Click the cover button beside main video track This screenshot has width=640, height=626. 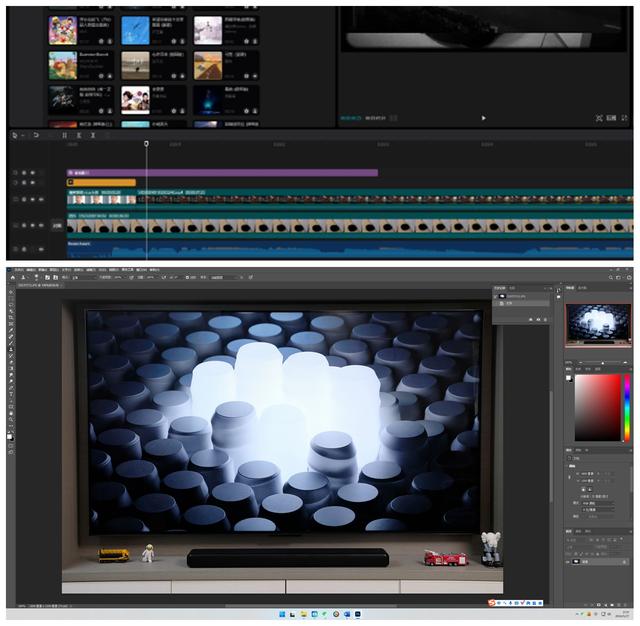point(58,225)
